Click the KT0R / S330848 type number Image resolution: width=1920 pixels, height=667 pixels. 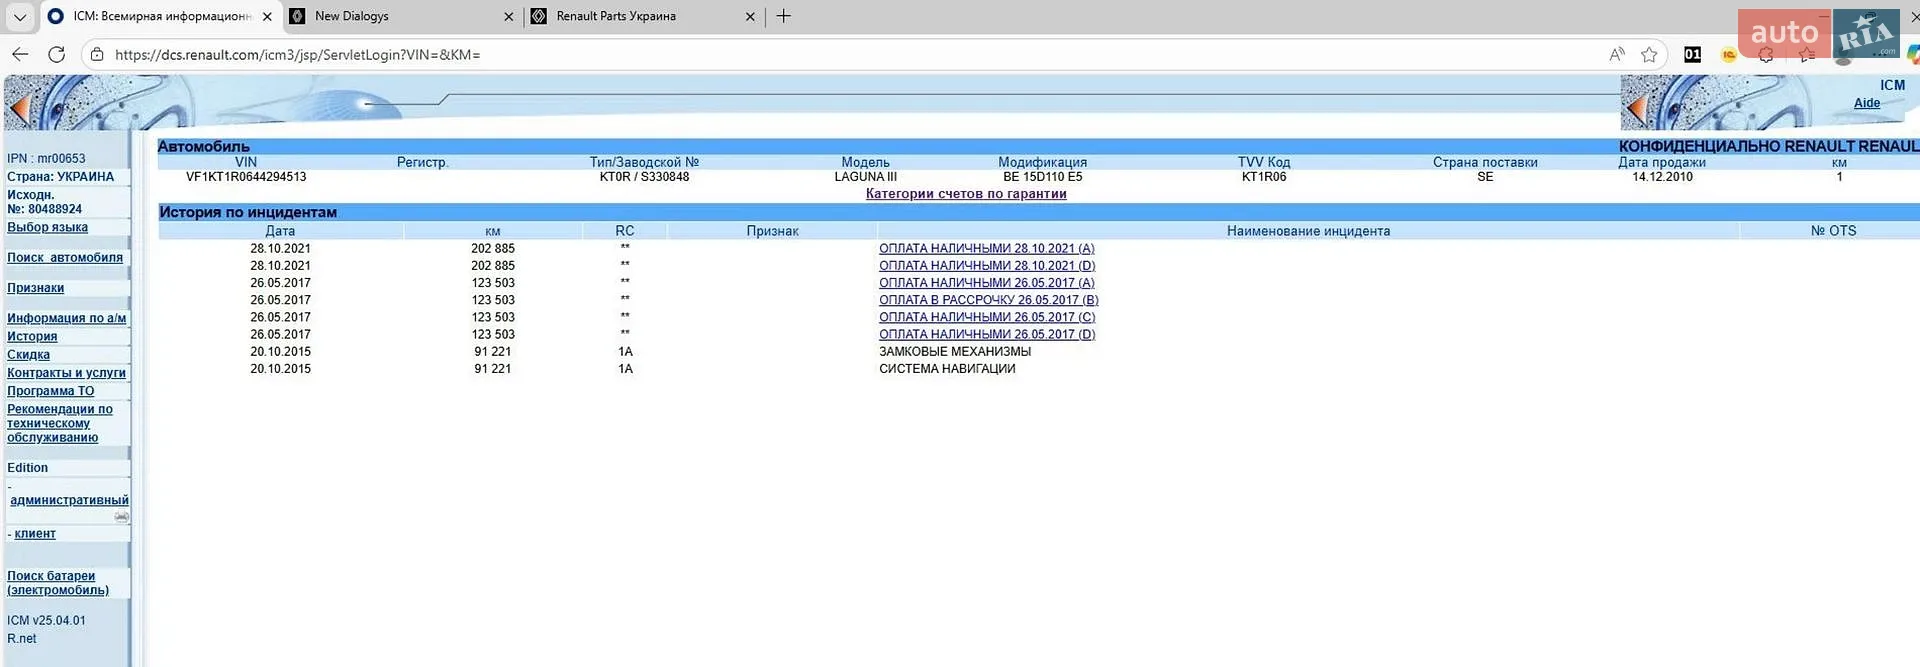pos(644,177)
